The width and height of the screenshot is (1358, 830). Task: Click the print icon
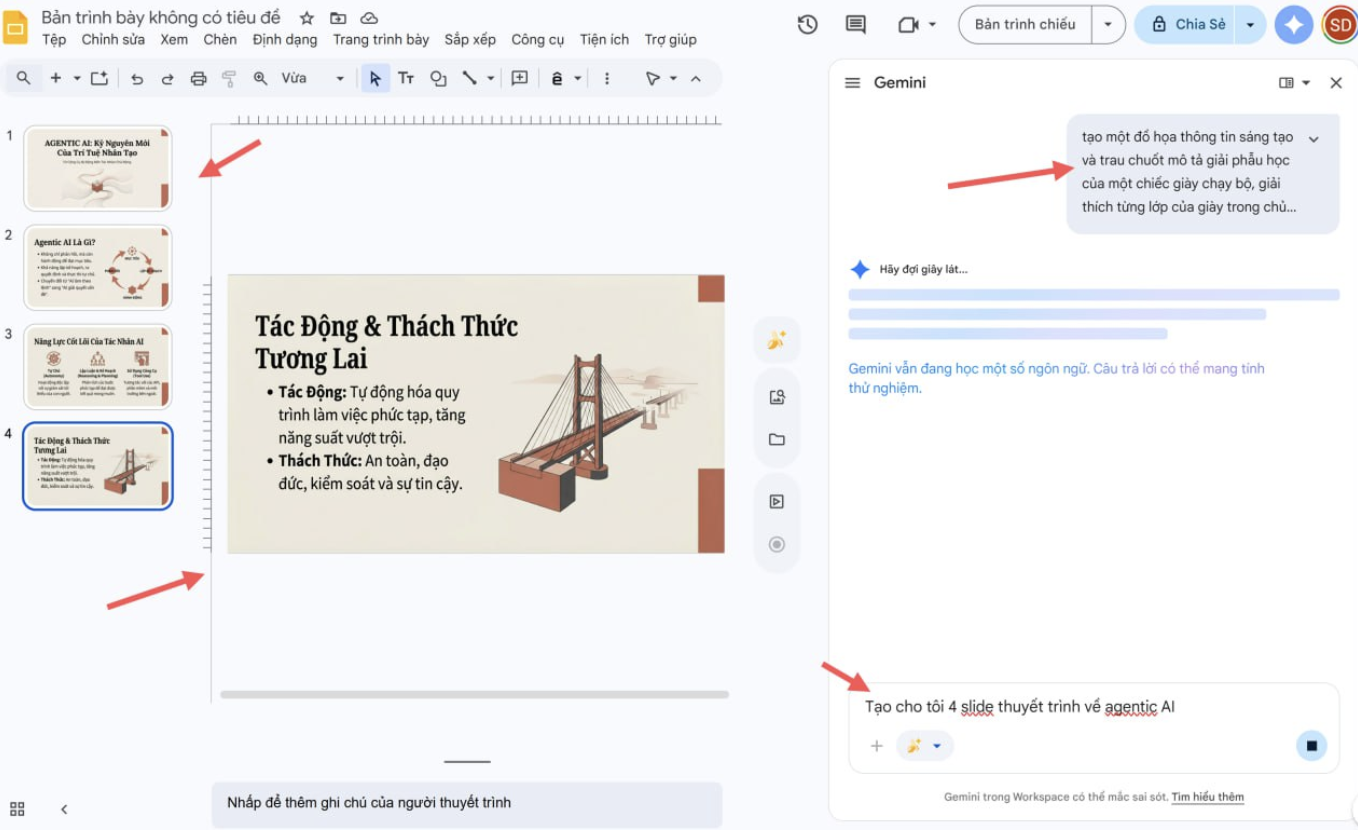pos(197,77)
